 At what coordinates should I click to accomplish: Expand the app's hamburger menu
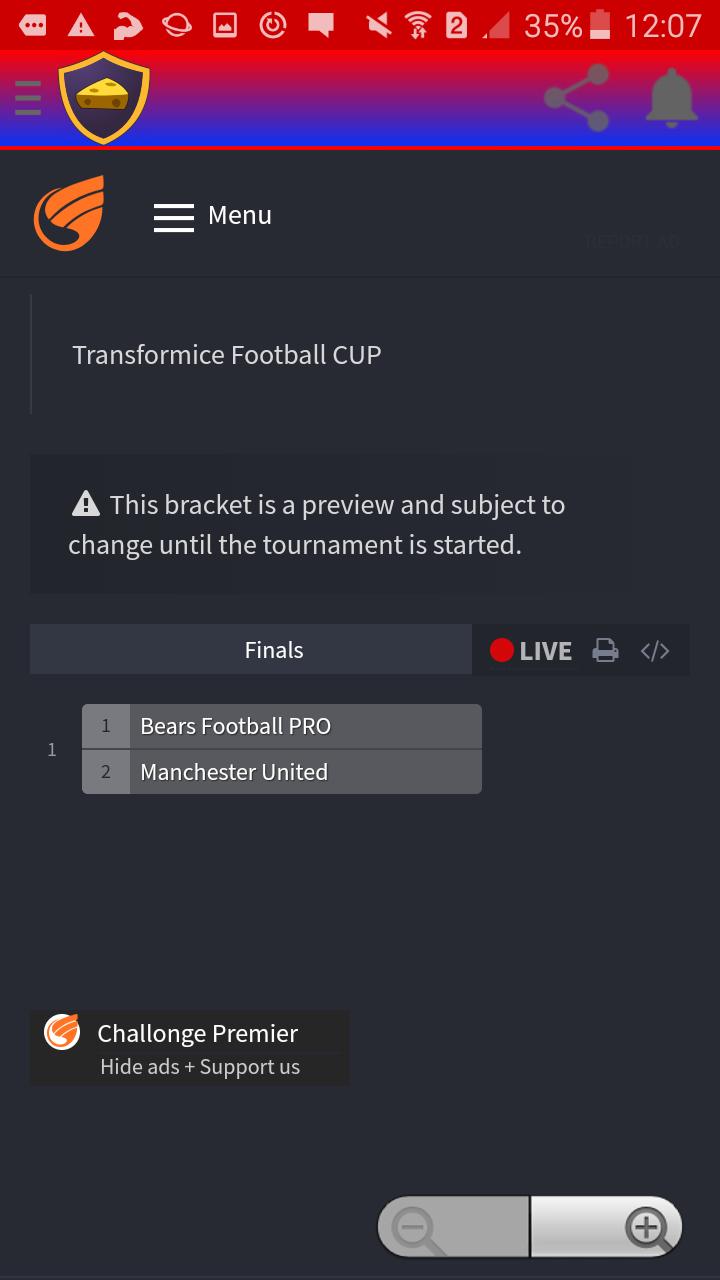(27, 97)
